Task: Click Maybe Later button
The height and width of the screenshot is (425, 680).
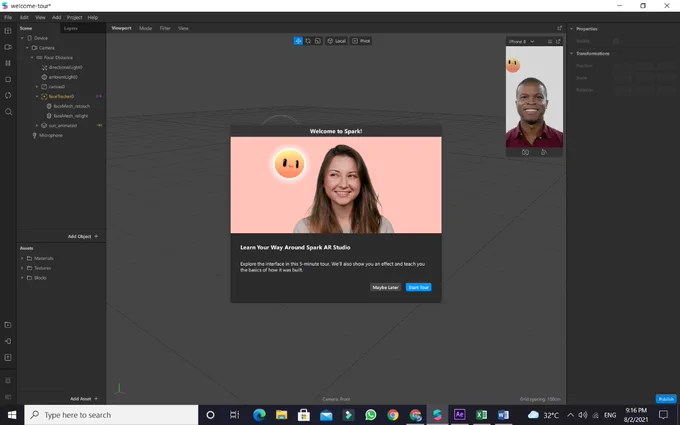Action: point(385,287)
